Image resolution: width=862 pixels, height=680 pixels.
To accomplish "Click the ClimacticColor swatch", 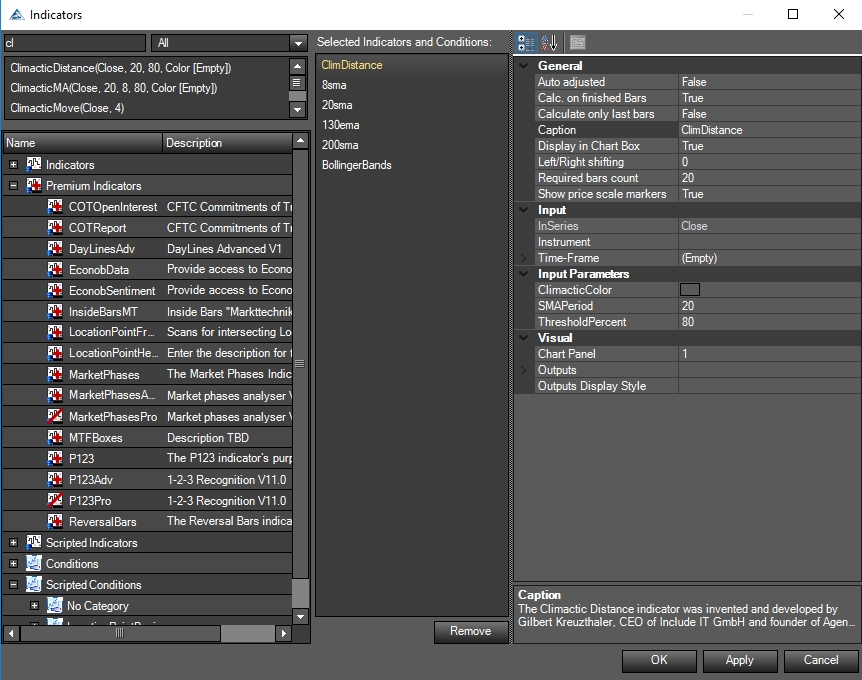I will (690, 290).
